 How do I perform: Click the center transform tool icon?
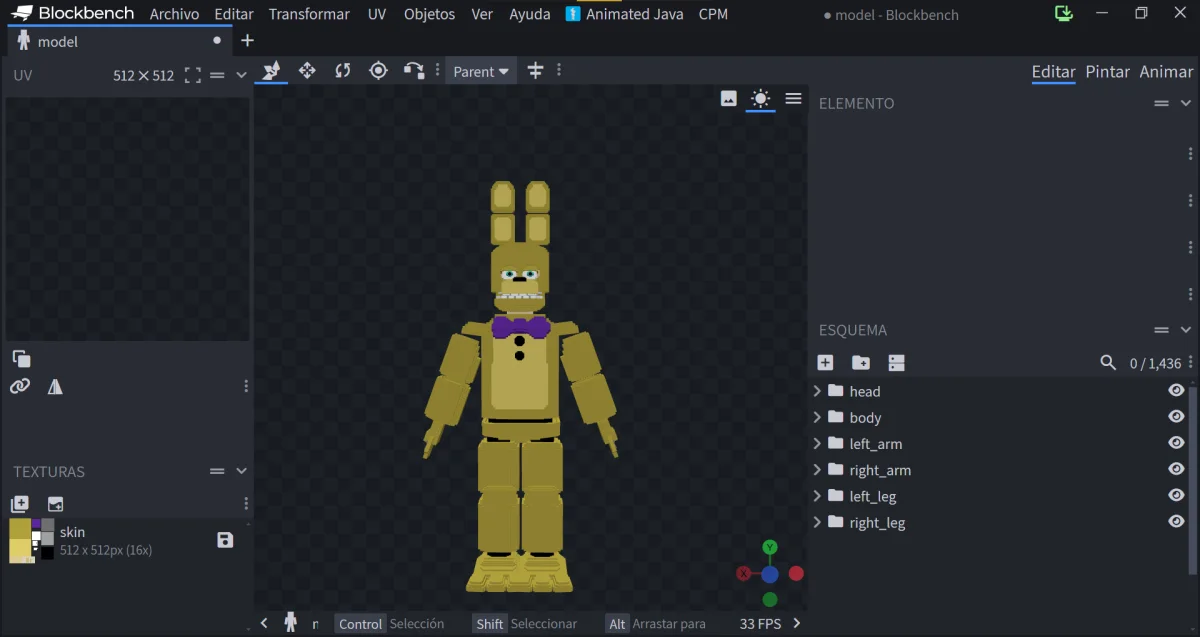tap(535, 71)
